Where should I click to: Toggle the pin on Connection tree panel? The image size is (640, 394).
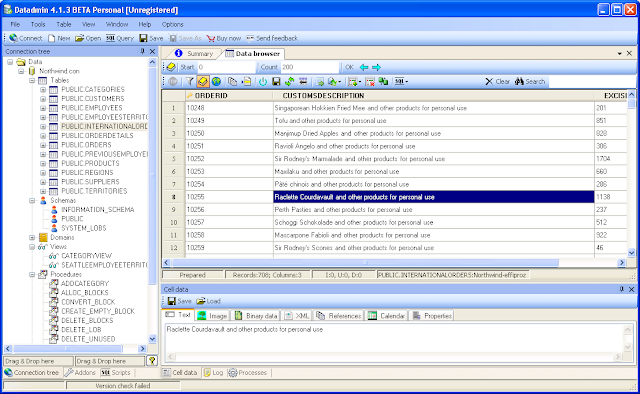tap(142, 51)
